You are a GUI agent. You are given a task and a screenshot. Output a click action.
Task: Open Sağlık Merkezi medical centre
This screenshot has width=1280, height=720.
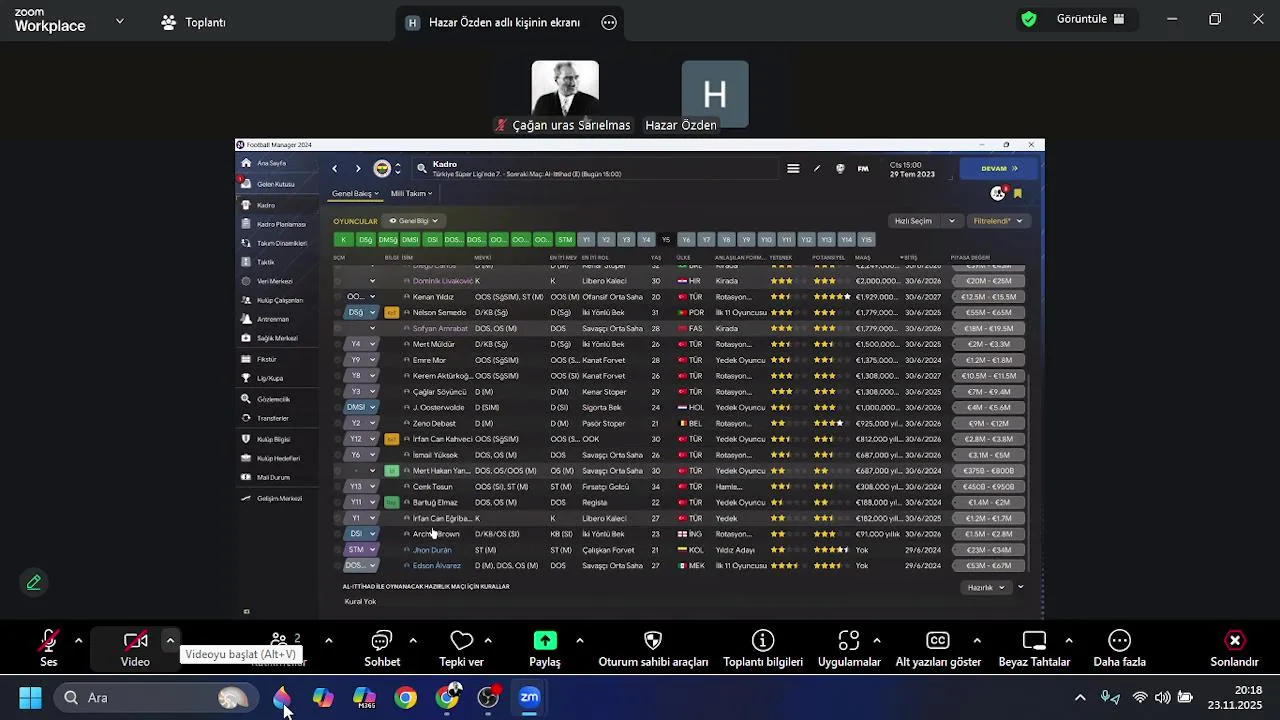[277, 338]
